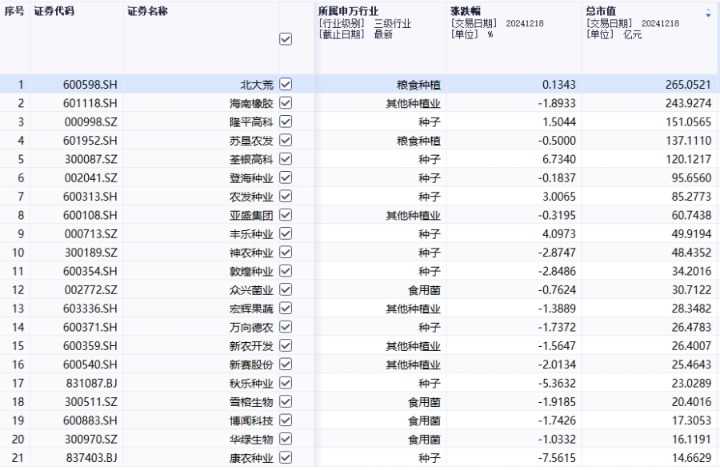The width and height of the screenshot is (720, 470).
Task: Toggle the checkbox next to 康农种业
Action: click(x=286, y=457)
